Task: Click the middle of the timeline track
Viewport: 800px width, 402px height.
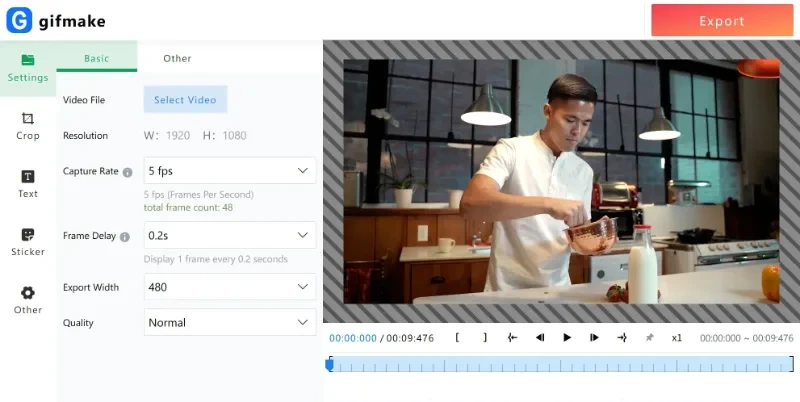Action: tap(560, 364)
